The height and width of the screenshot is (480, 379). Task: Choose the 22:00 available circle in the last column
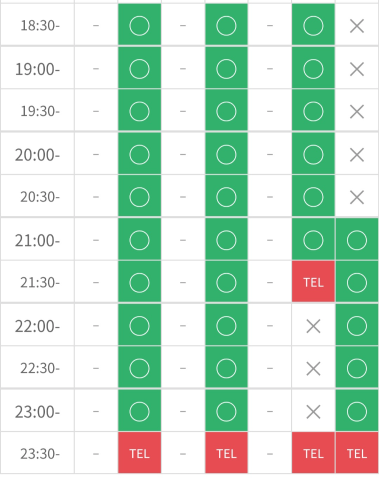click(357, 325)
